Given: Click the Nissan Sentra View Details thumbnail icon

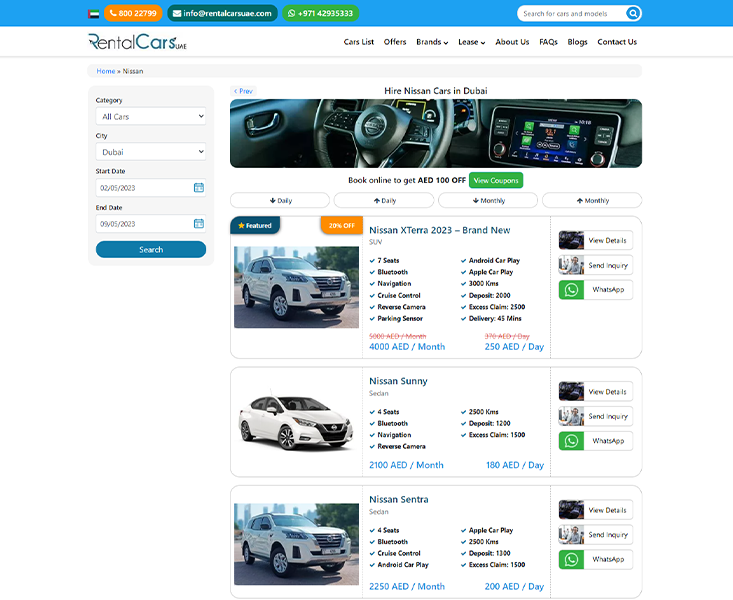Looking at the screenshot, I should (x=571, y=510).
